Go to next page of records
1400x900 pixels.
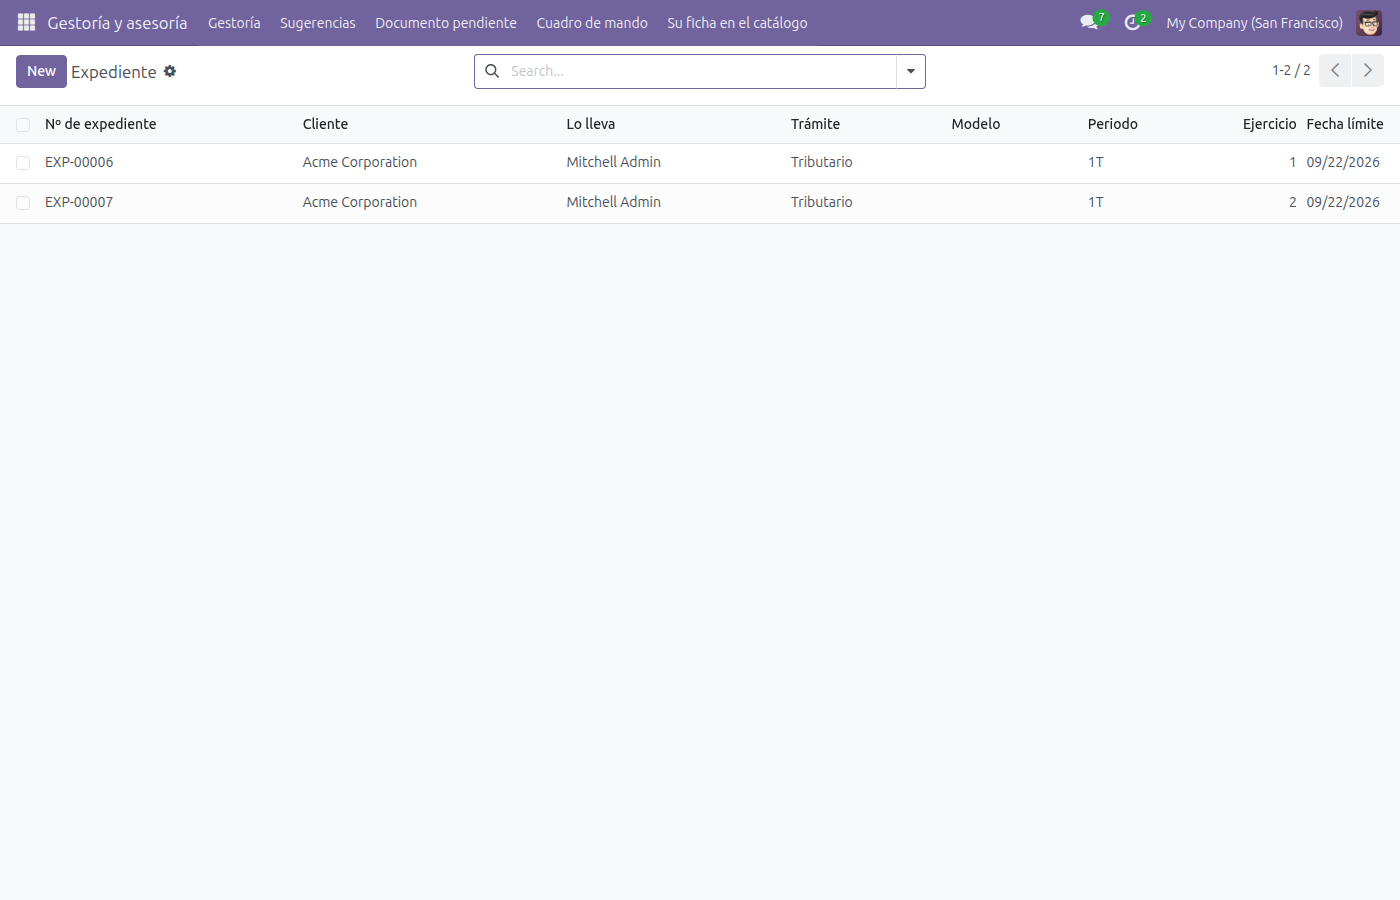pos(1368,71)
